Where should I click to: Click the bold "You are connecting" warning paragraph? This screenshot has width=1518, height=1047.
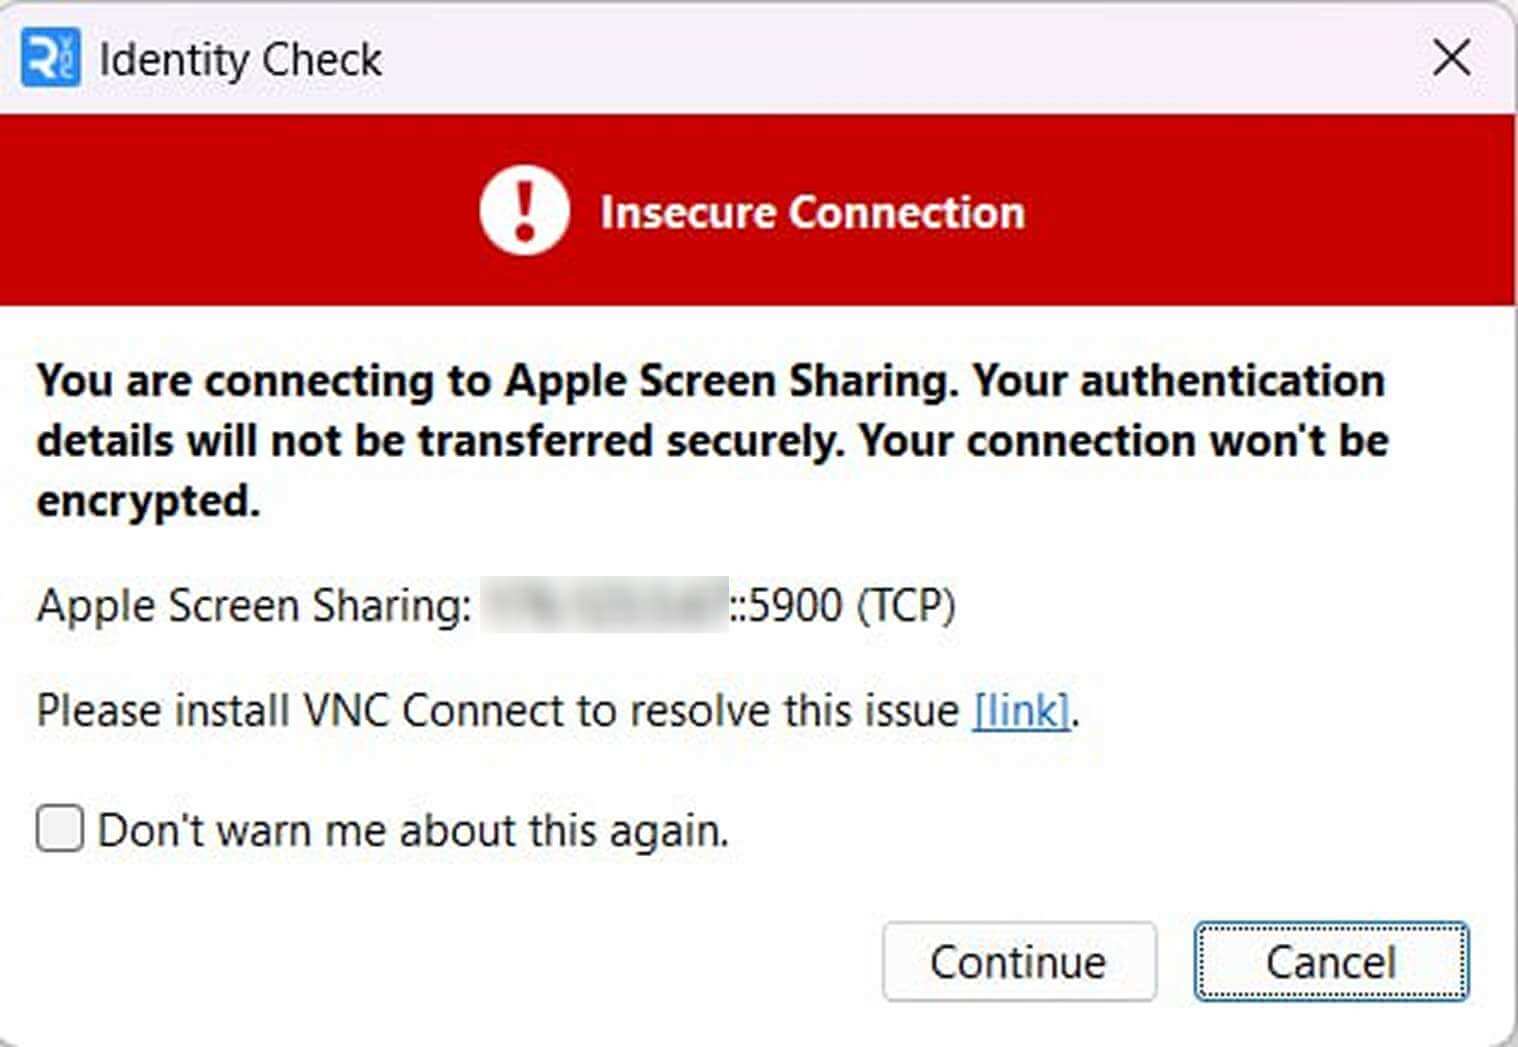pyautogui.click(x=712, y=441)
